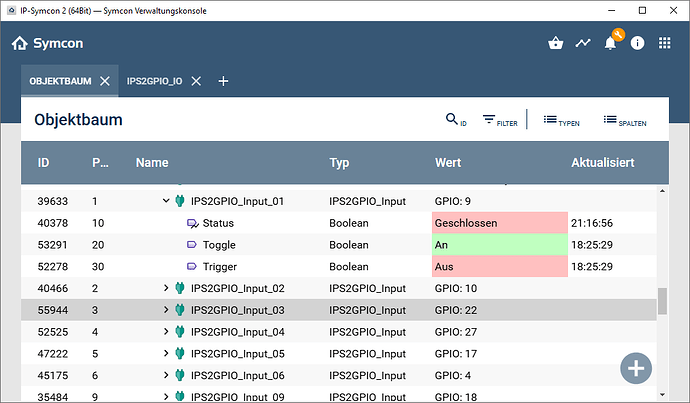
Task: Click the IPS2GPIO_Input_06 plug icon
Action: point(180,375)
